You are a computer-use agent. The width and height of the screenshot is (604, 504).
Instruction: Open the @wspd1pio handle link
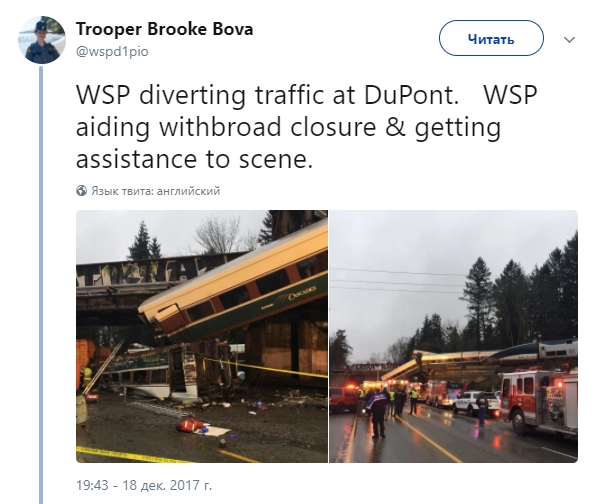coord(112,52)
